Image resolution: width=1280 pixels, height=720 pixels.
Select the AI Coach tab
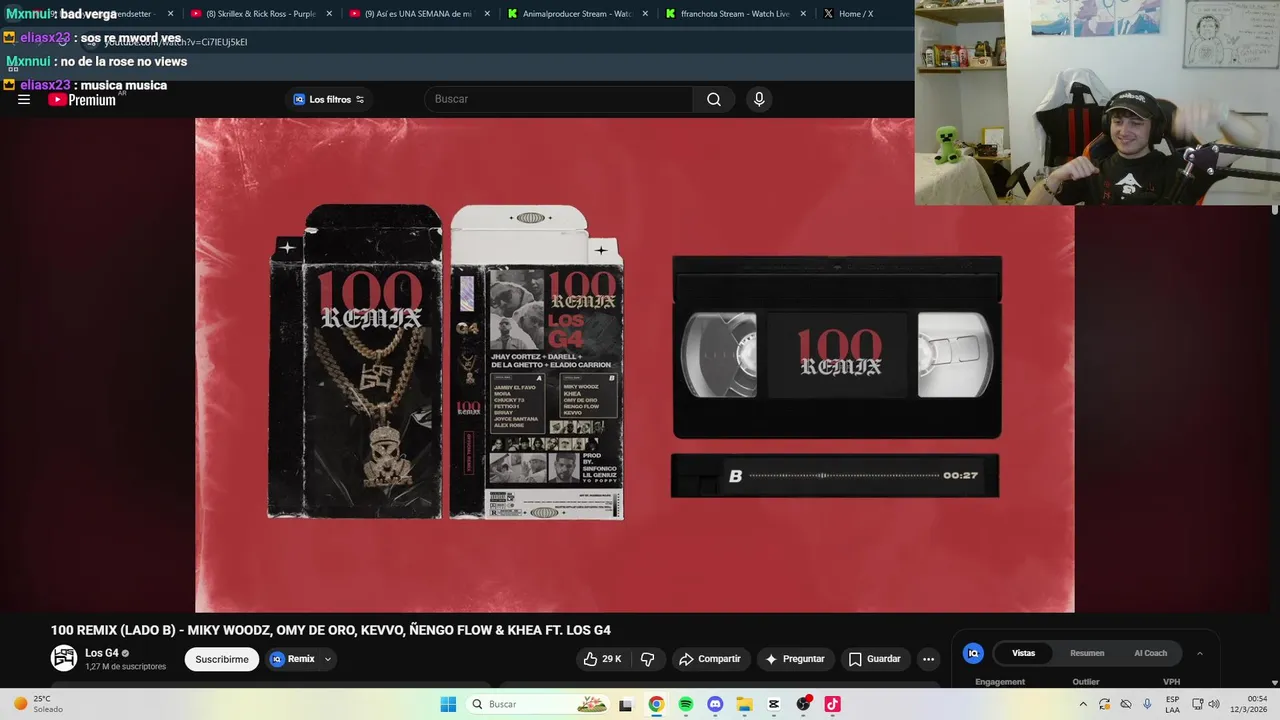1150,653
